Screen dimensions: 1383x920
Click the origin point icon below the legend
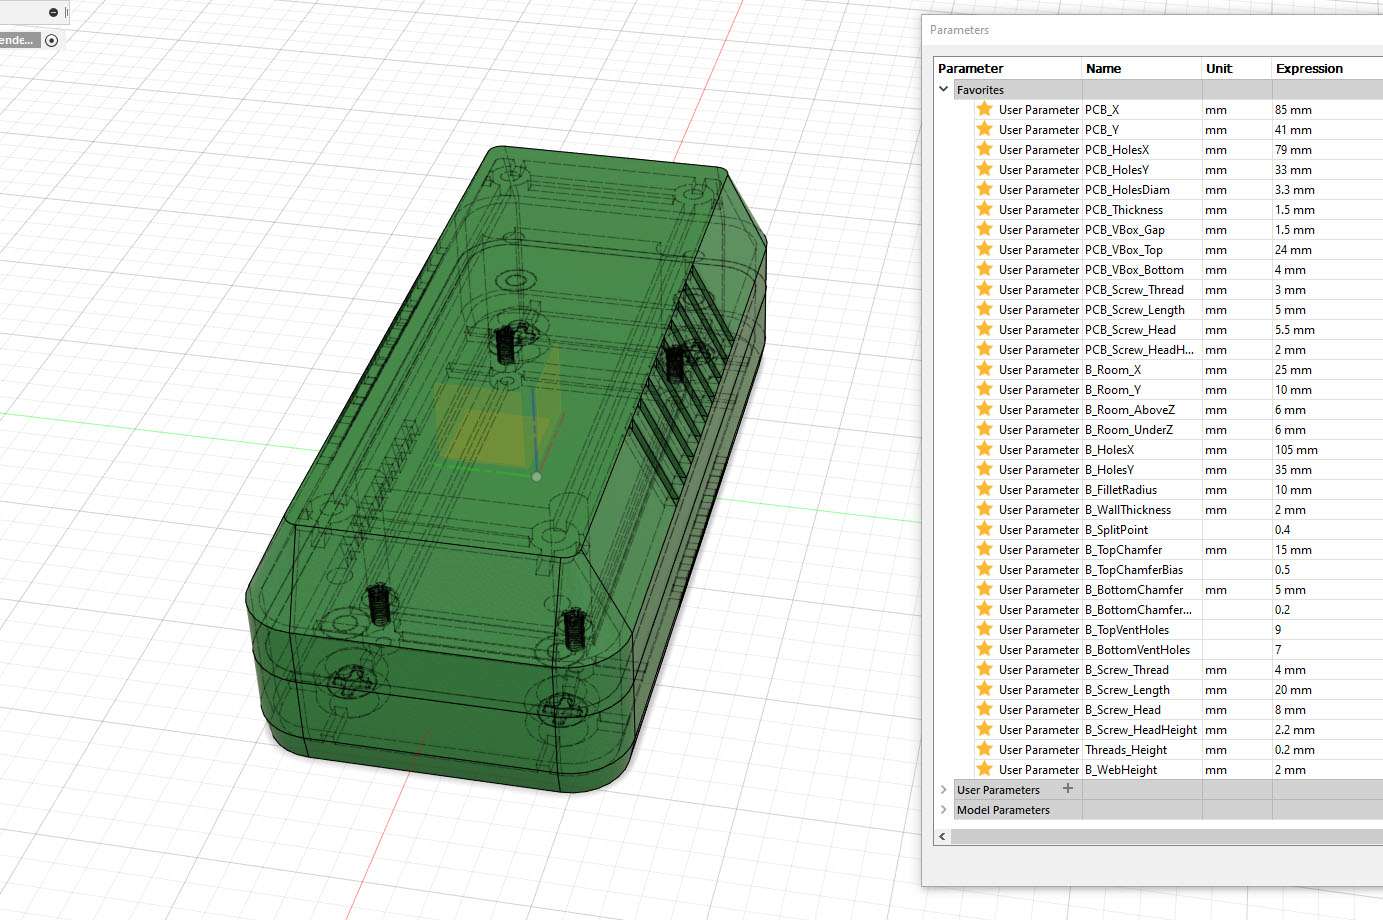pos(50,41)
